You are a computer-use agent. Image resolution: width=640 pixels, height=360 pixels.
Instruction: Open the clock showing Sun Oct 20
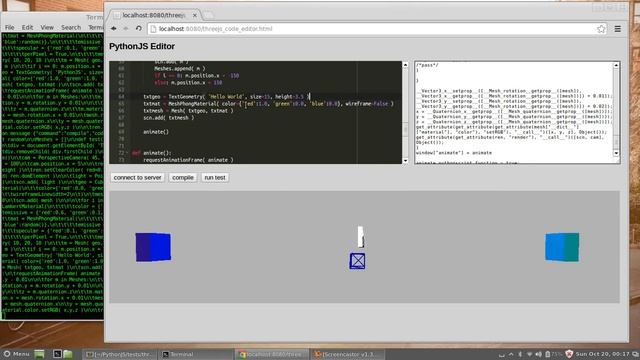[x=602, y=354]
